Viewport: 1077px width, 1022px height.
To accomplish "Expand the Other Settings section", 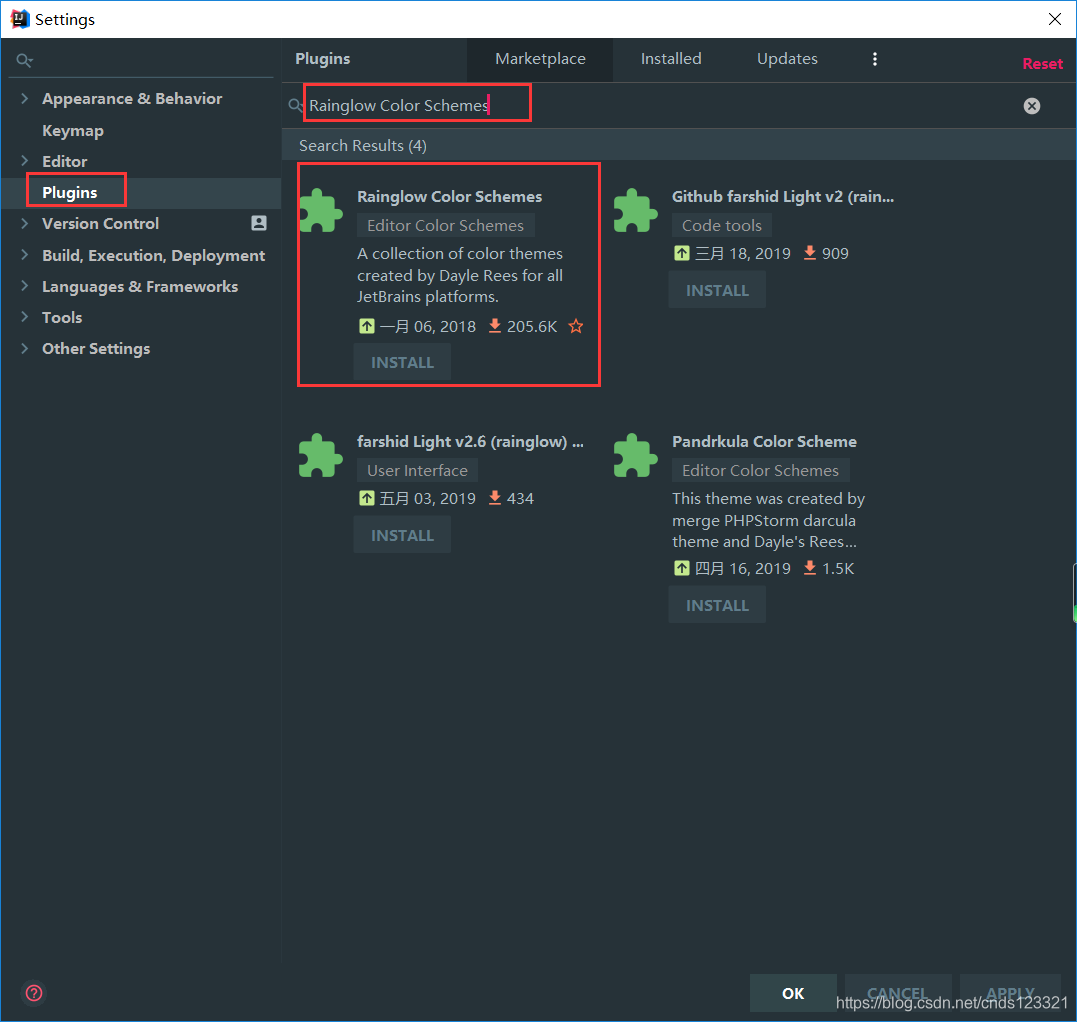I will click(x=25, y=348).
